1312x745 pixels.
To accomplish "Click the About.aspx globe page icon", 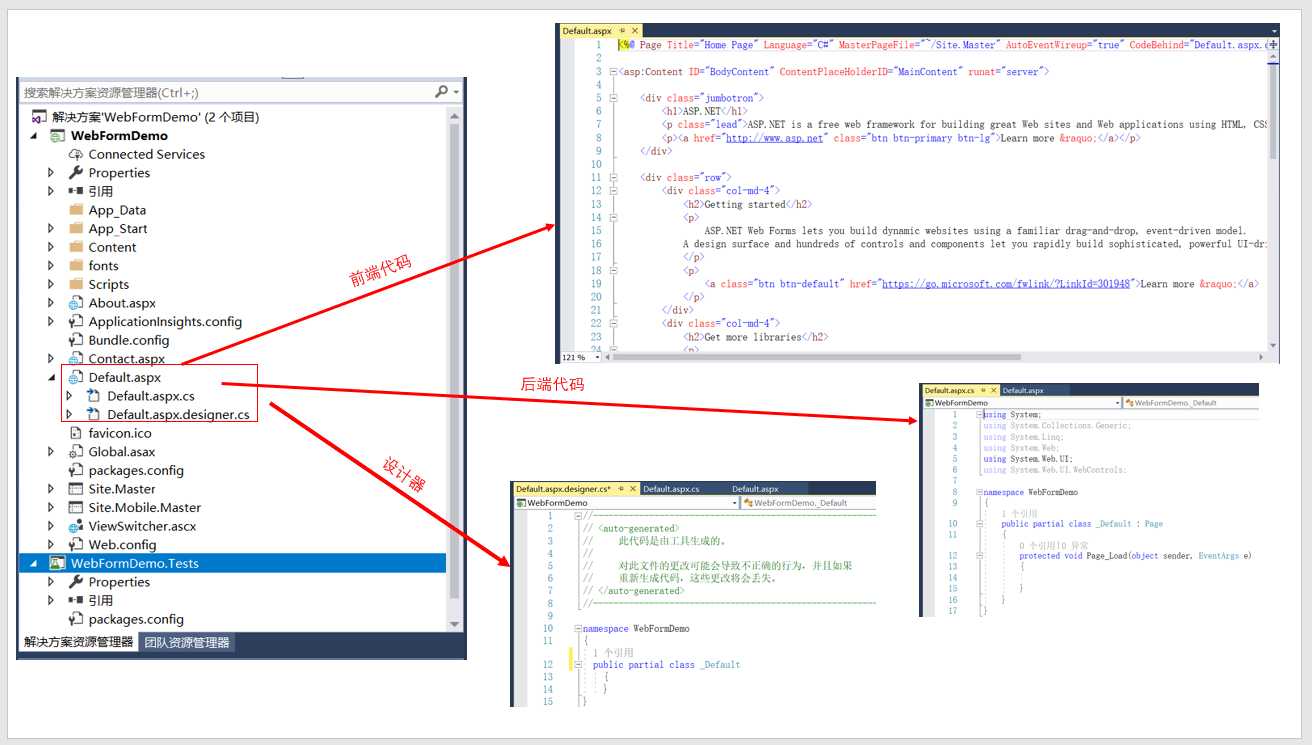I will 76,303.
